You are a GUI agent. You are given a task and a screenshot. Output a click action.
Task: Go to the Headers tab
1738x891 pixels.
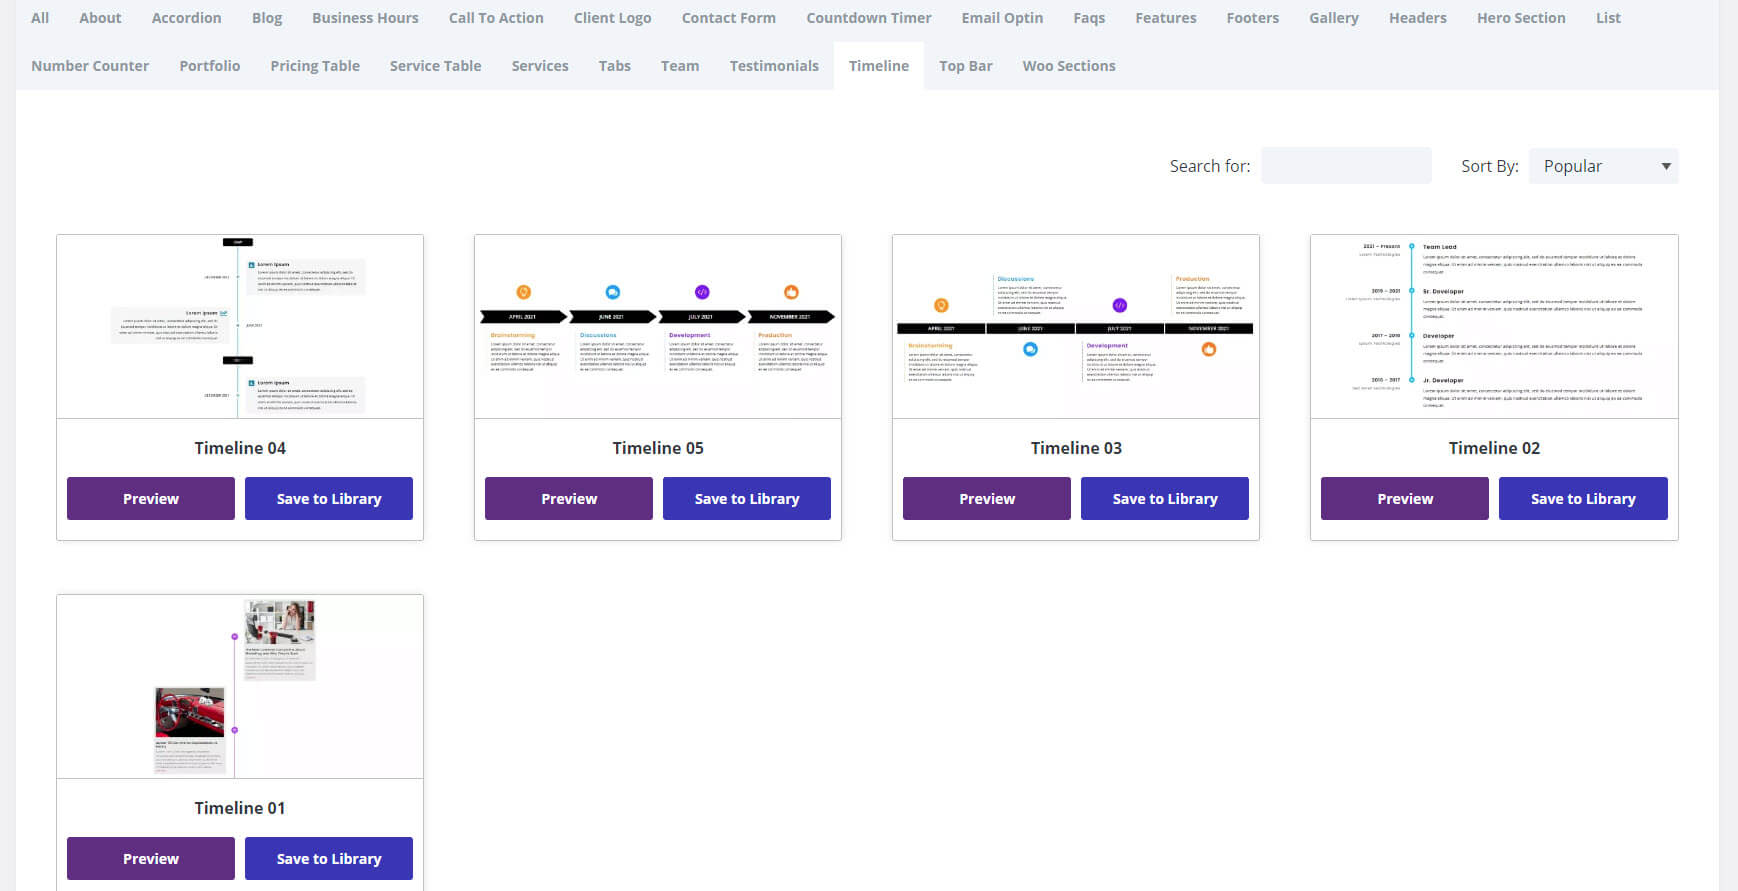[1418, 18]
